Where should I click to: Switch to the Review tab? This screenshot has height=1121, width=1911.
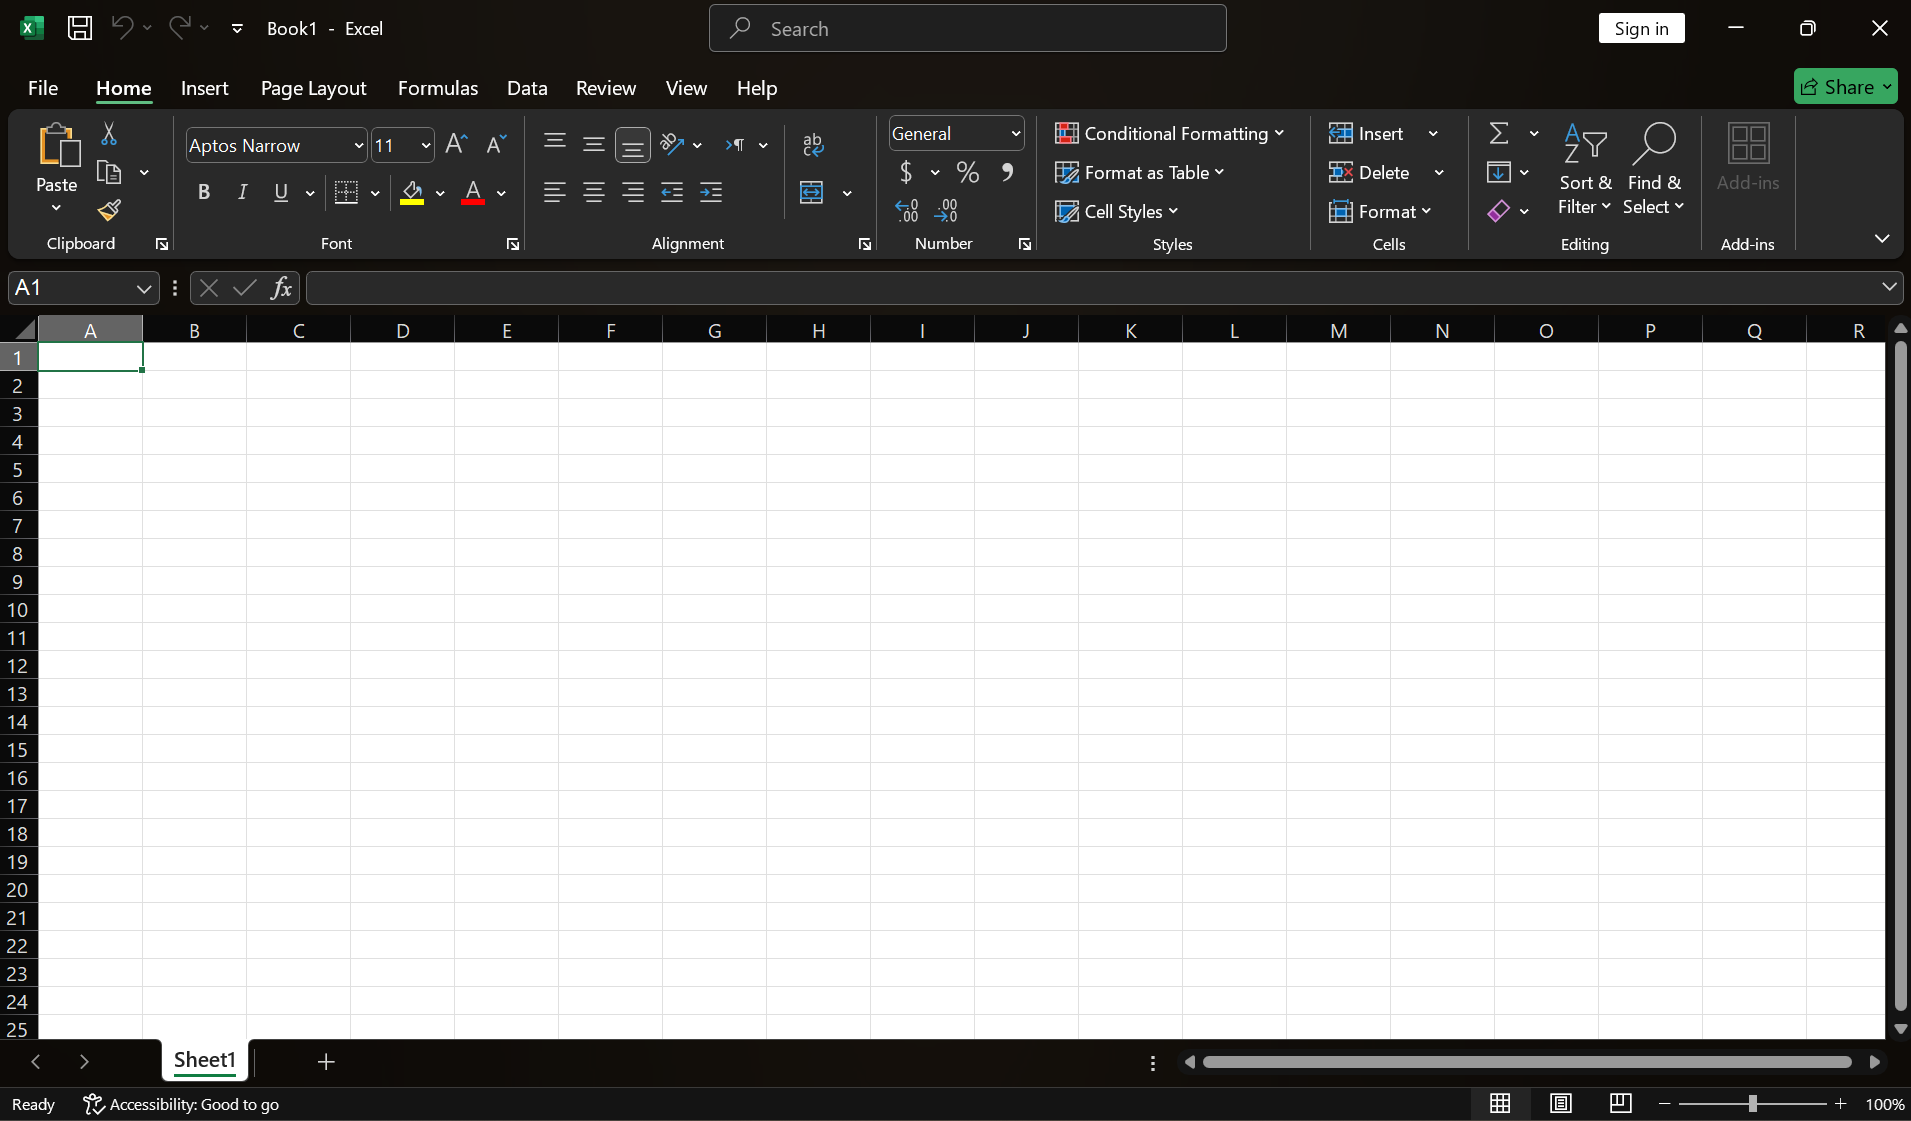click(x=606, y=88)
